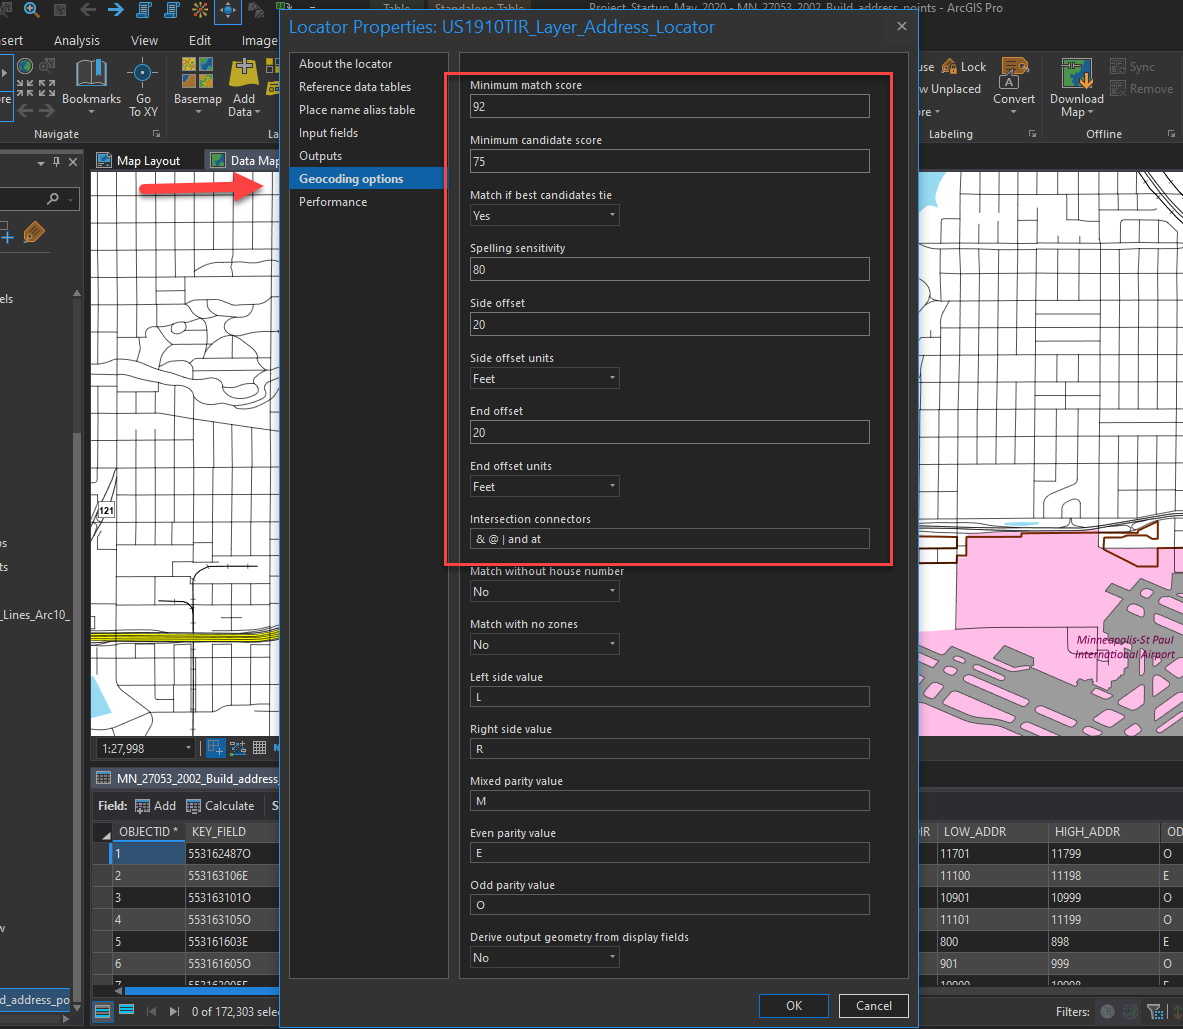Image resolution: width=1183 pixels, height=1029 pixels.
Task: Lock the labels with the Lock button
Action: click(964, 67)
